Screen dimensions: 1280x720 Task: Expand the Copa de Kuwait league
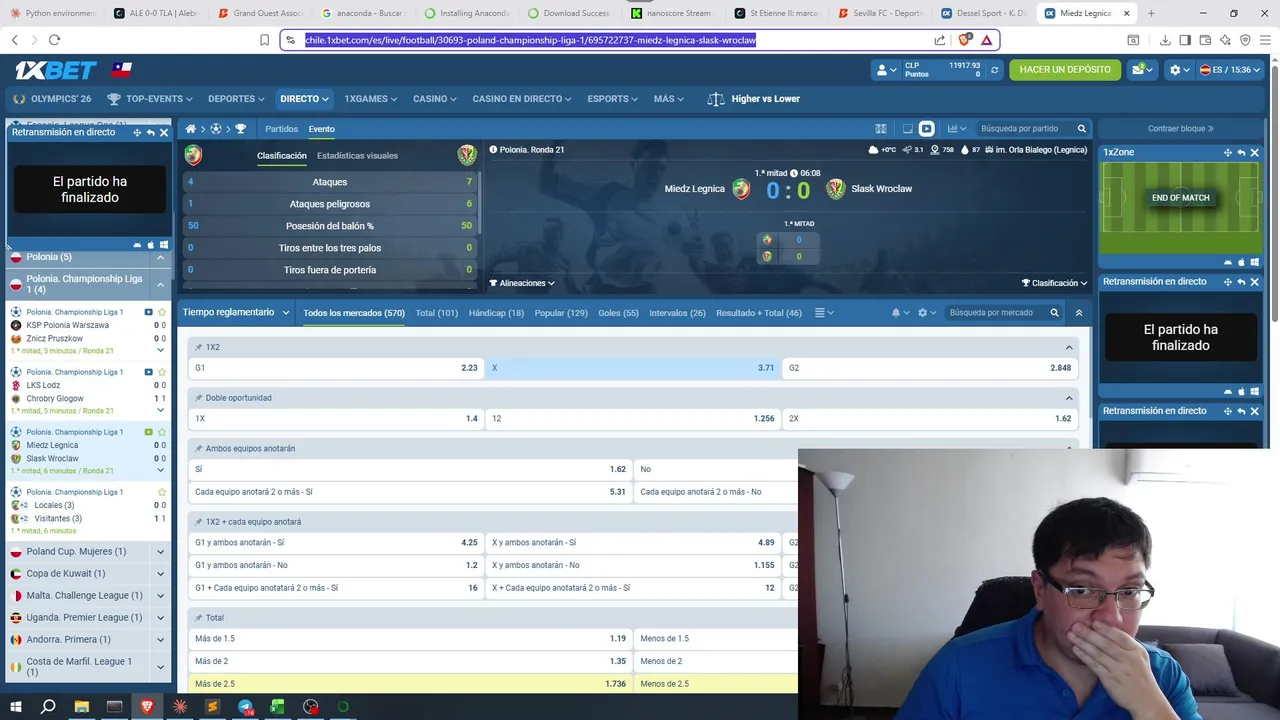point(160,574)
